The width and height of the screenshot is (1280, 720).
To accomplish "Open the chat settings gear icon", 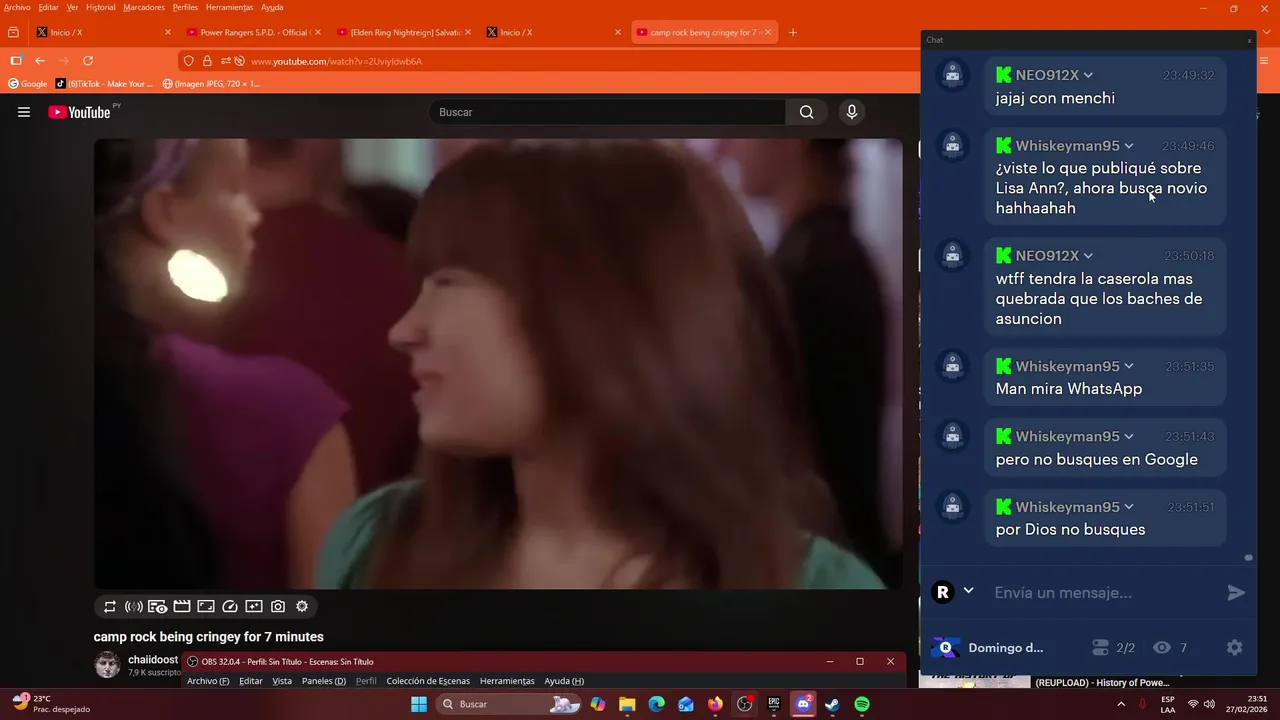I will pos(1234,648).
